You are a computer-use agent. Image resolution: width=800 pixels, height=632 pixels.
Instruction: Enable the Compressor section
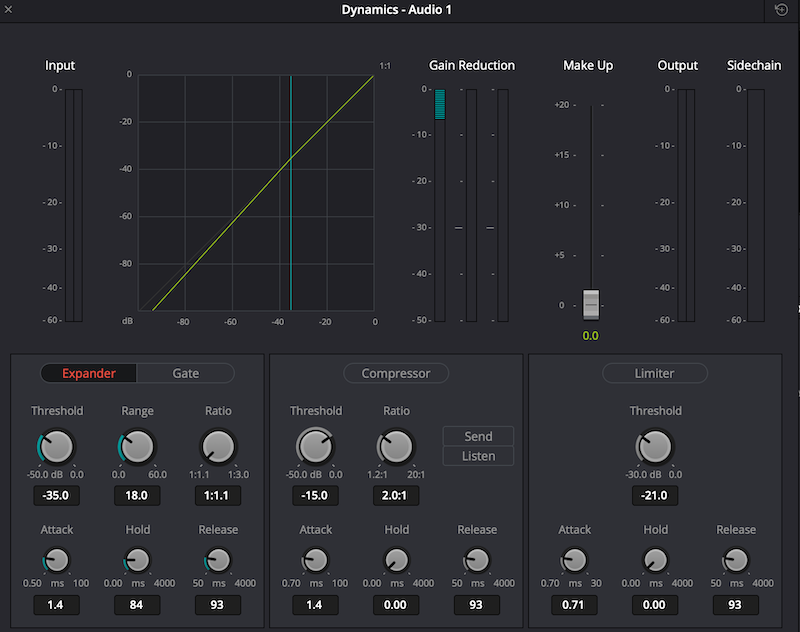(x=396, y=373)
